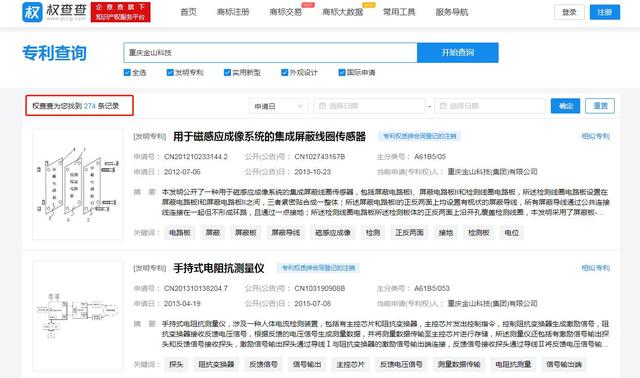
Task: Open the start date picker field
Action: tap(369, 106)
